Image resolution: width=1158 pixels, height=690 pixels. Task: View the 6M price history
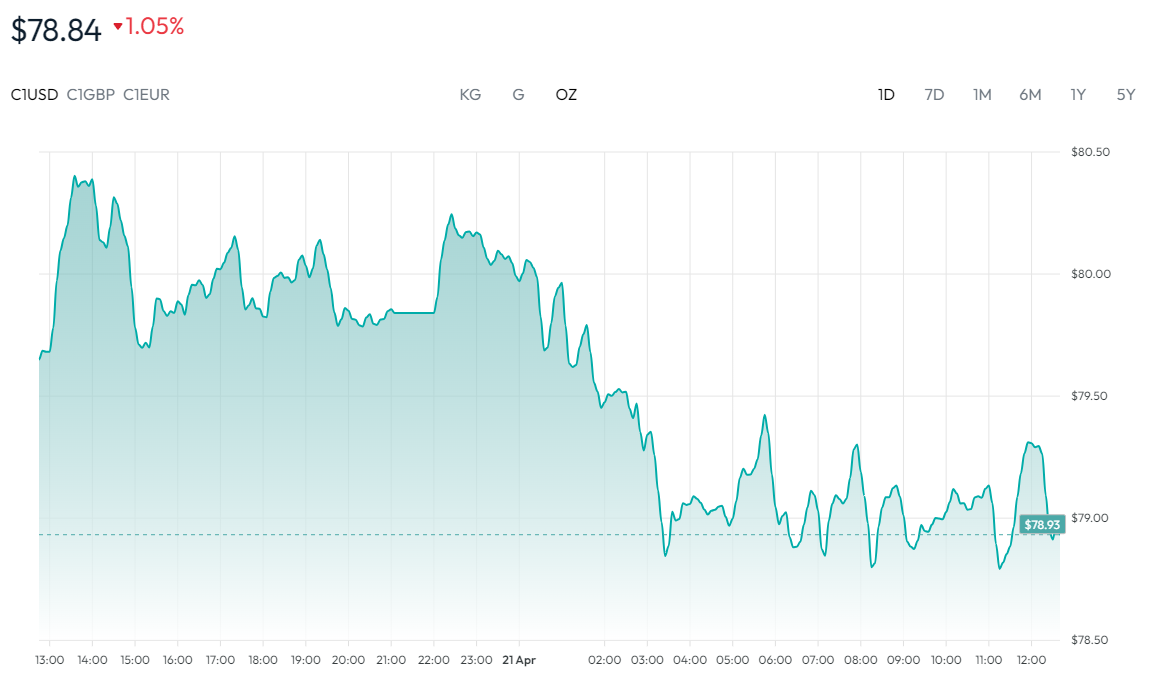coord(1030,95)
